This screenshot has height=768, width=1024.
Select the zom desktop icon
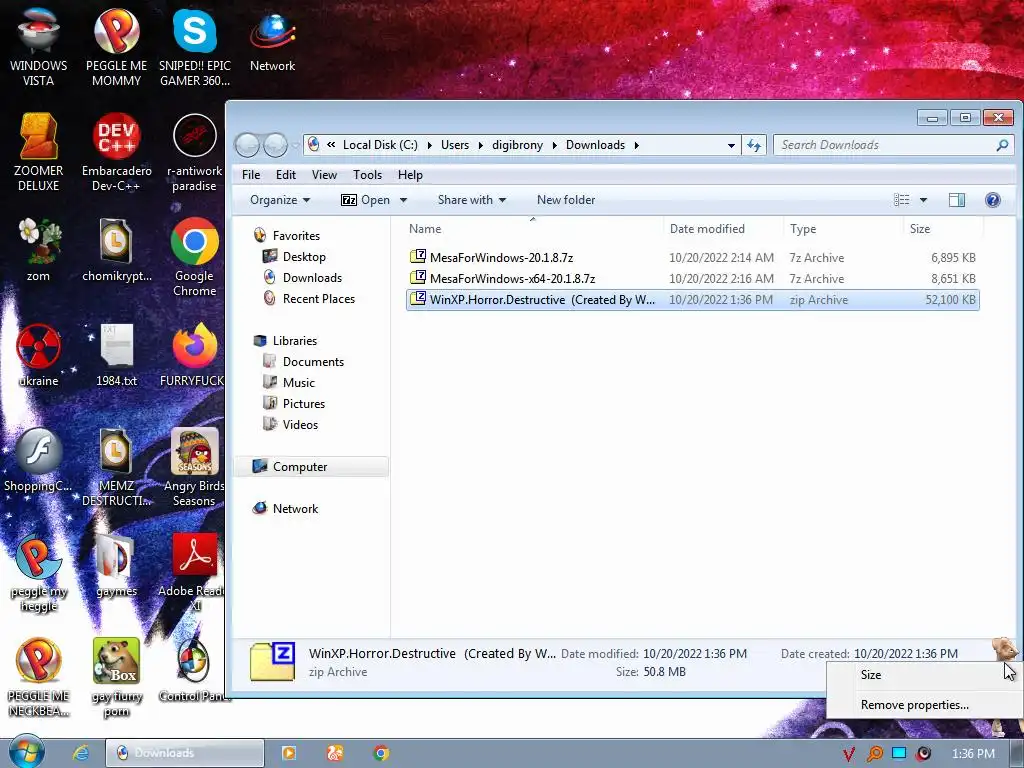click(39, 249)
